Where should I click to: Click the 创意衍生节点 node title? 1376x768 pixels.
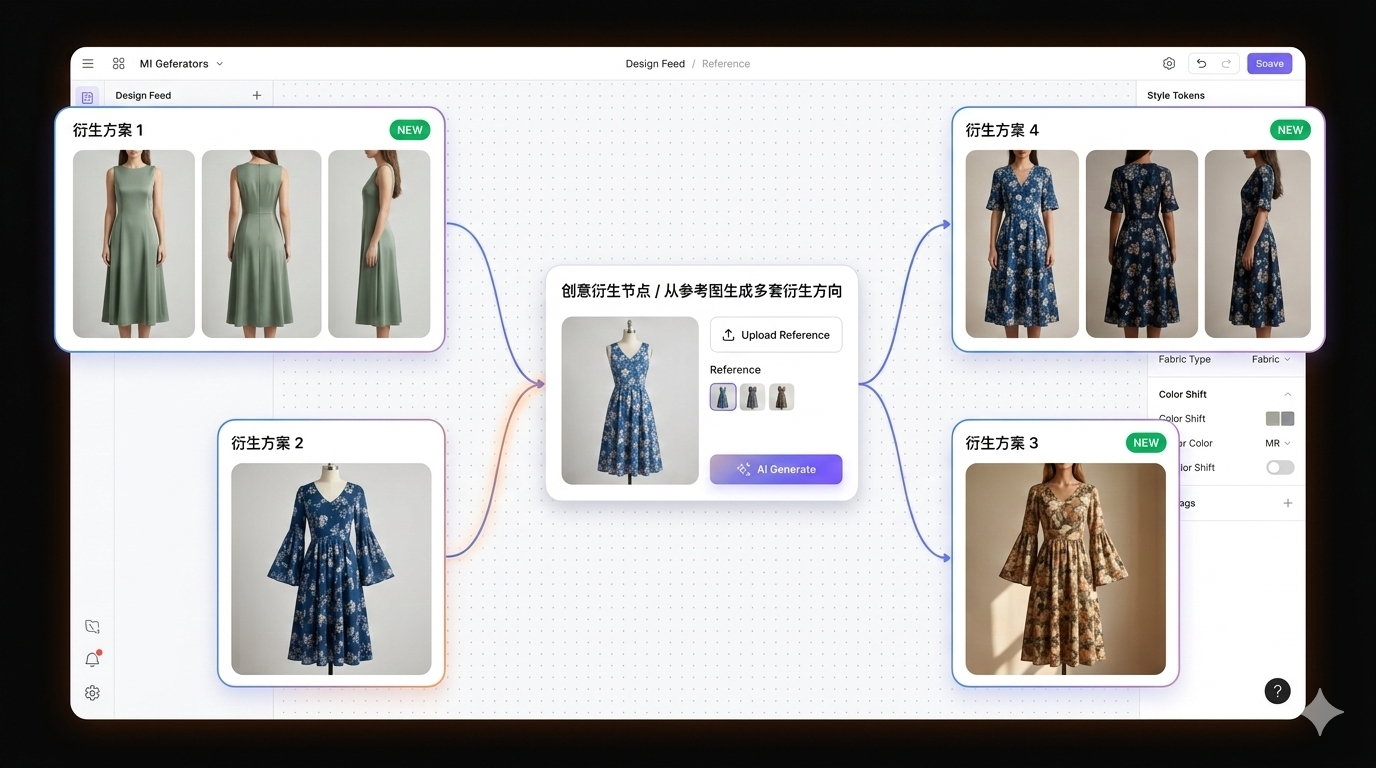tap(702, 291)
